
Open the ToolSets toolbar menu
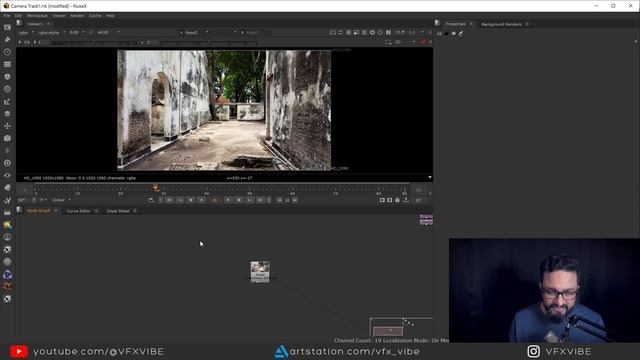point(7,200)
